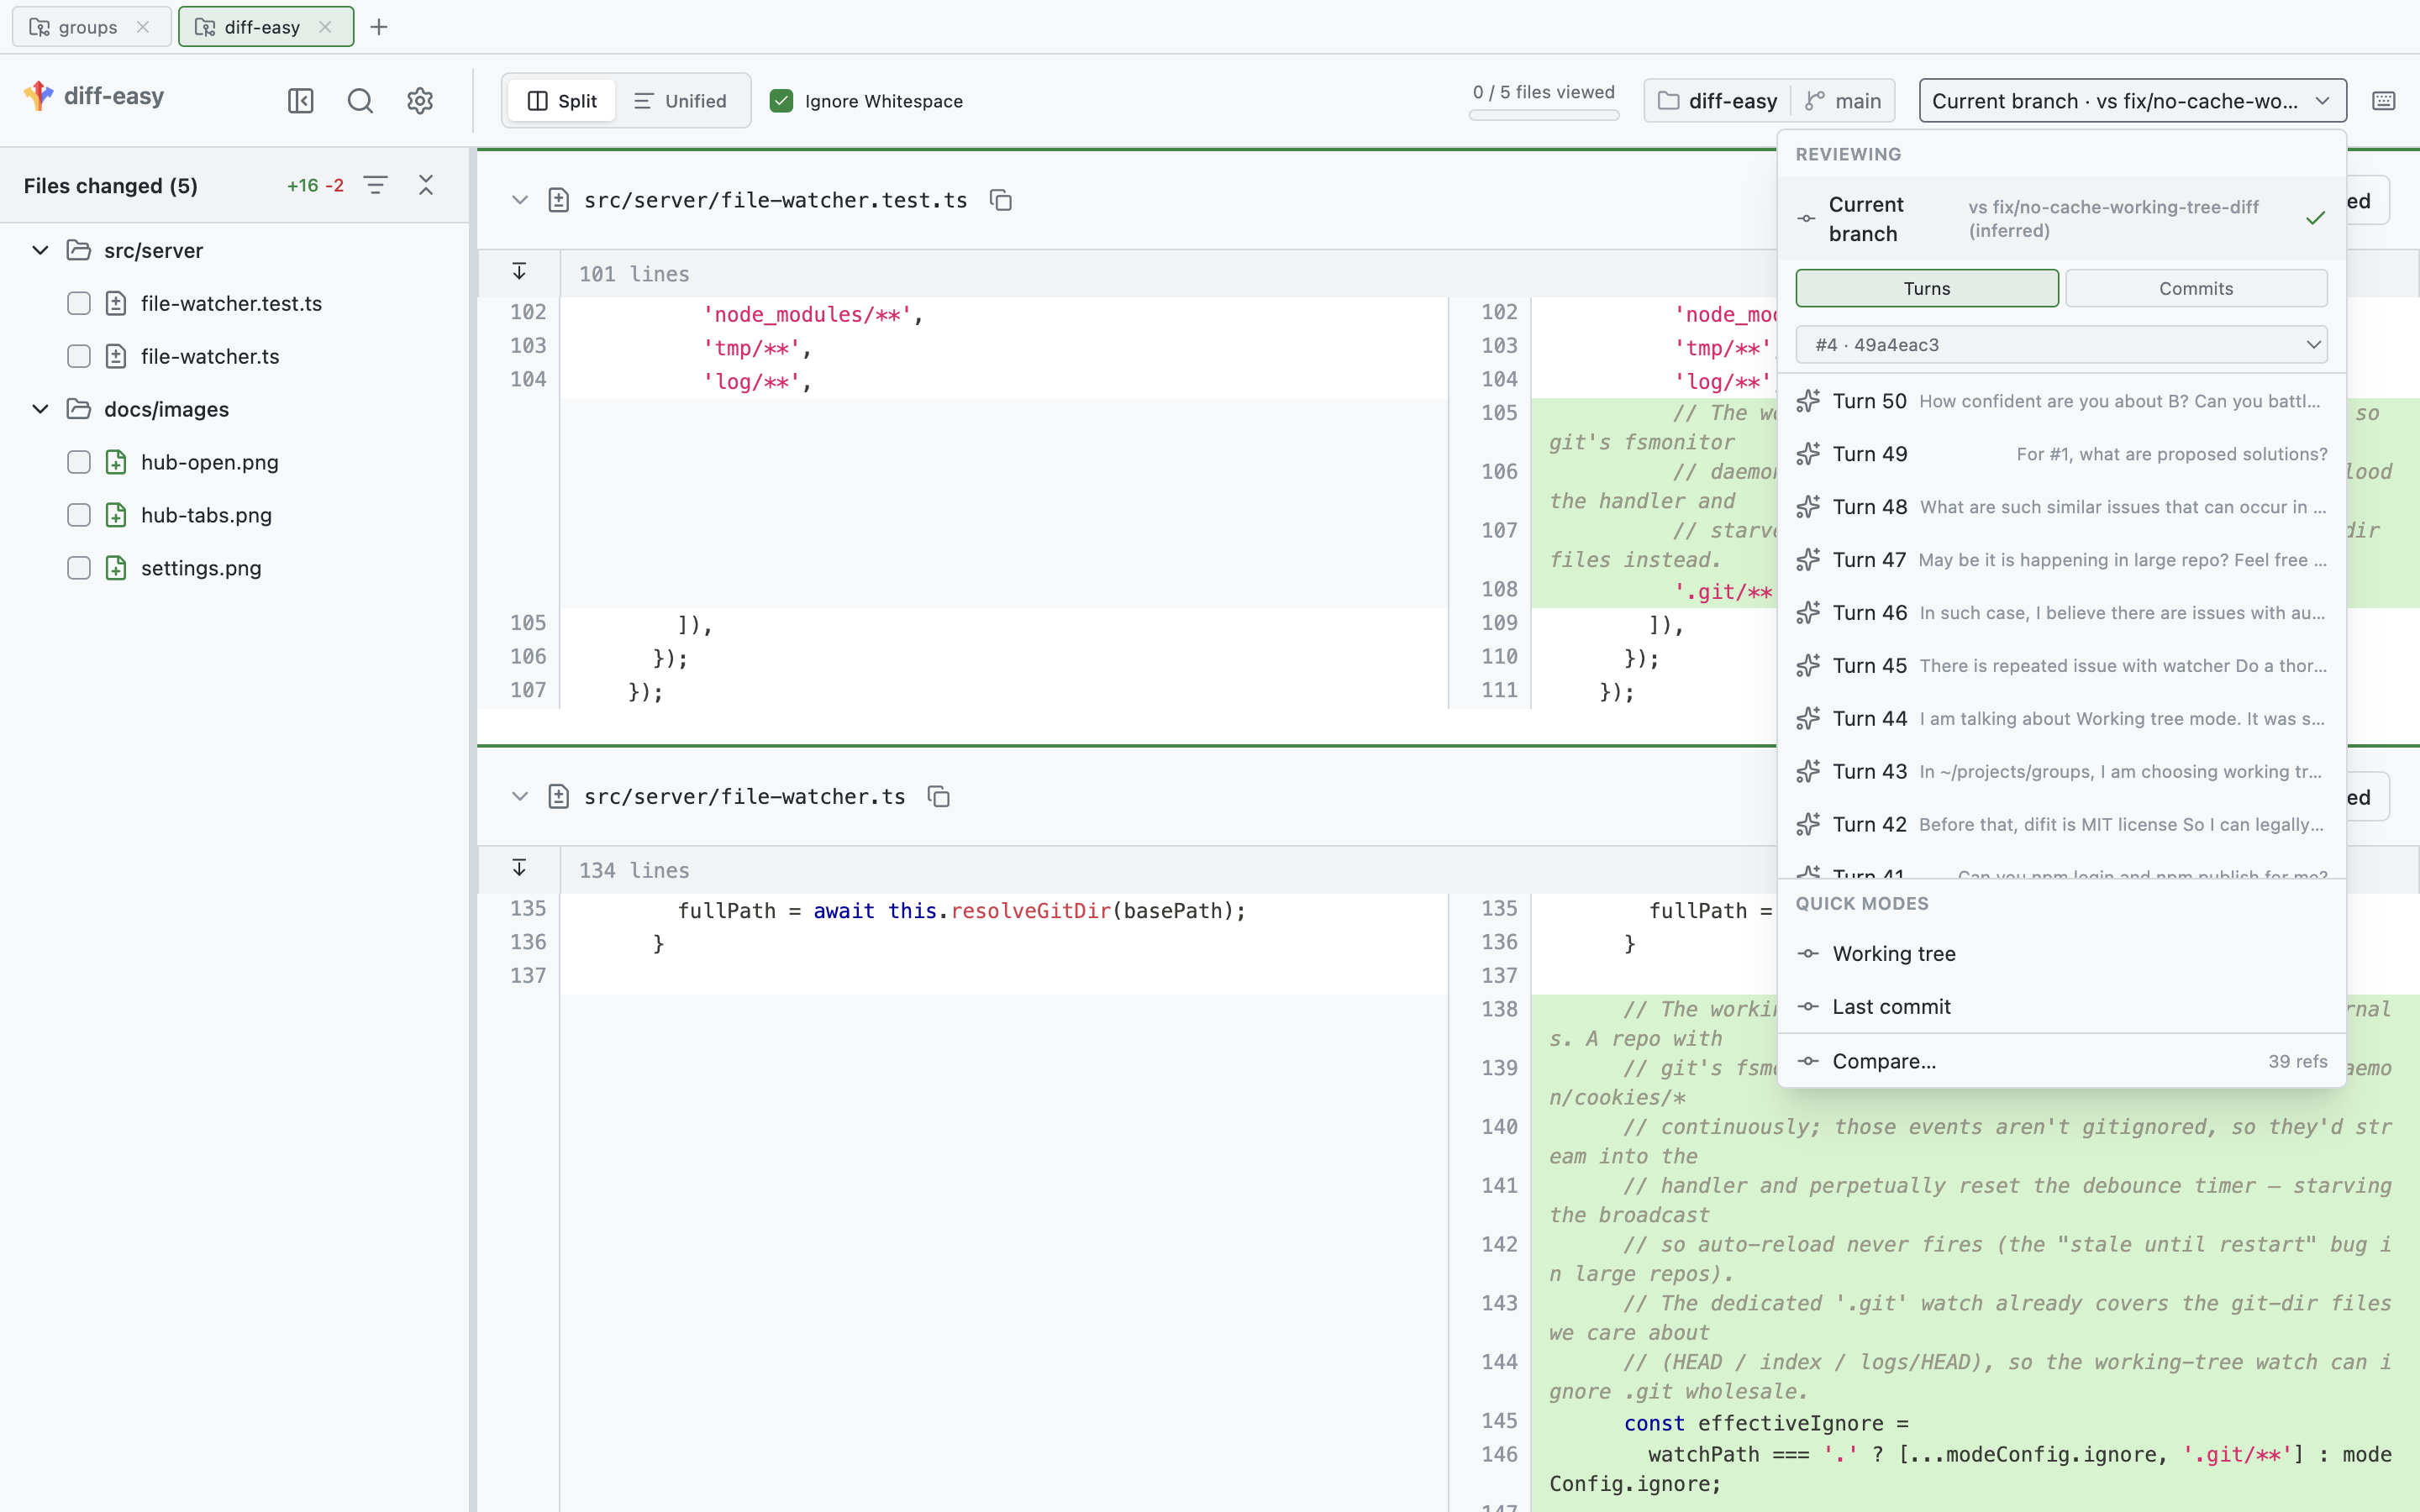Click Working tree commit icon

point(1808,954)
